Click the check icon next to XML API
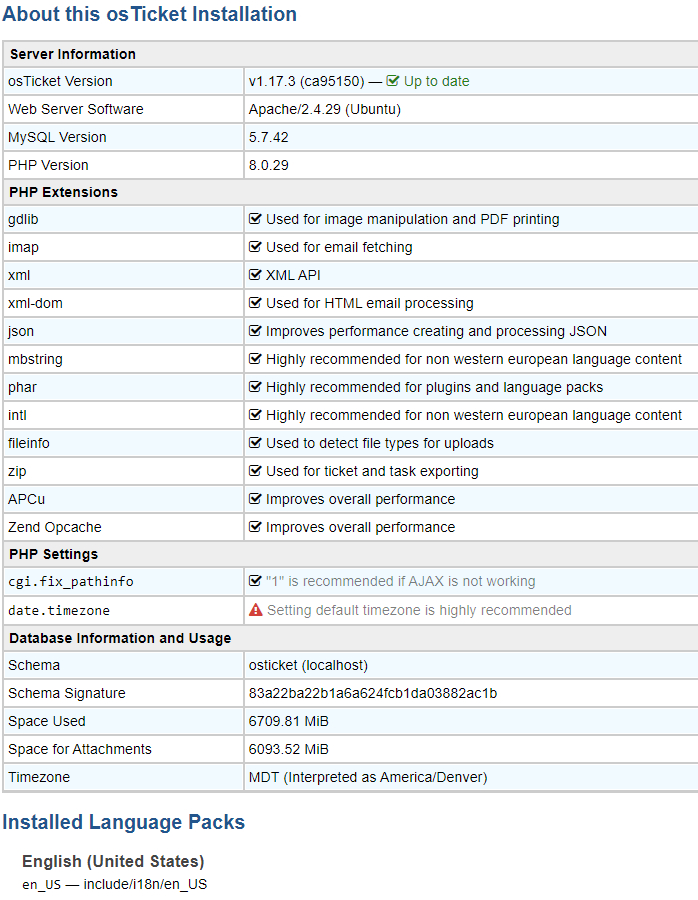Image resolution: width=698 pixels, height=900 pixels. [256, 275]
